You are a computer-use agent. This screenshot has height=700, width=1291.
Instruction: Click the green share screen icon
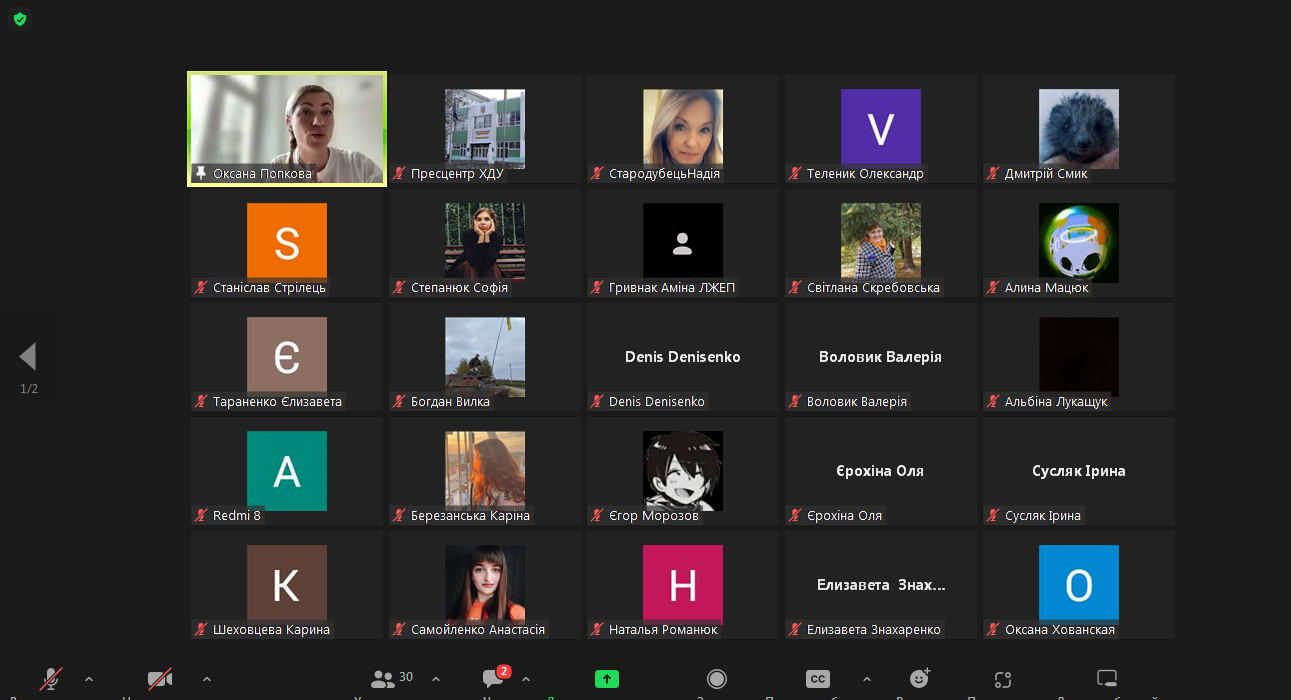pyautogui.click(x=607, y=679)
